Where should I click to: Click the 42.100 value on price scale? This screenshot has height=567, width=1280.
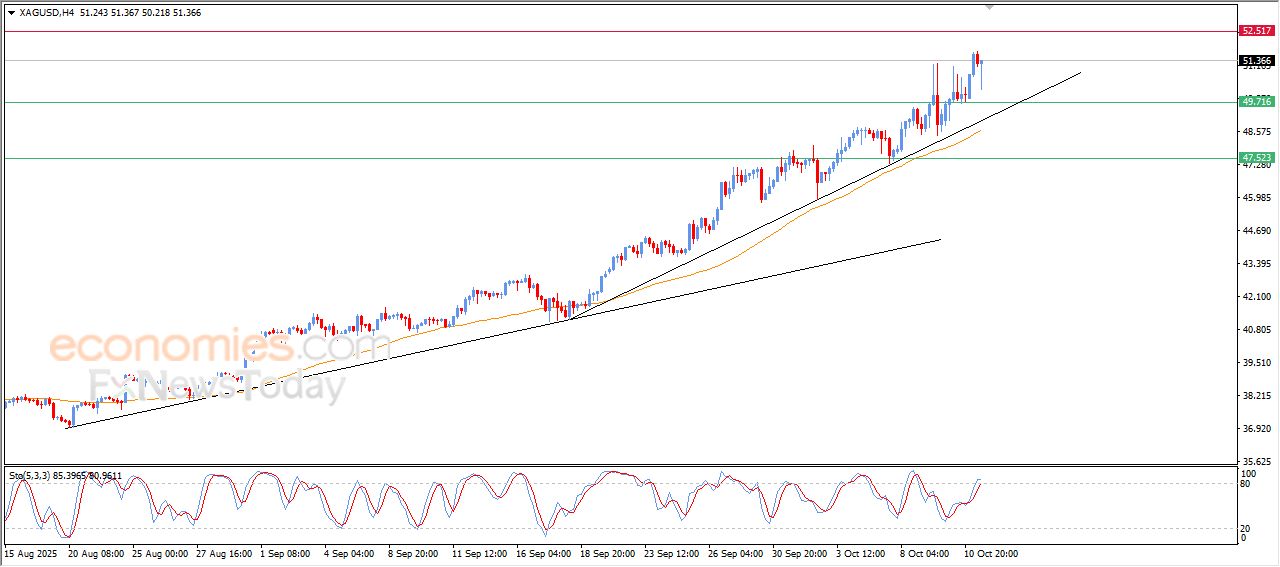coord(1256,297)
